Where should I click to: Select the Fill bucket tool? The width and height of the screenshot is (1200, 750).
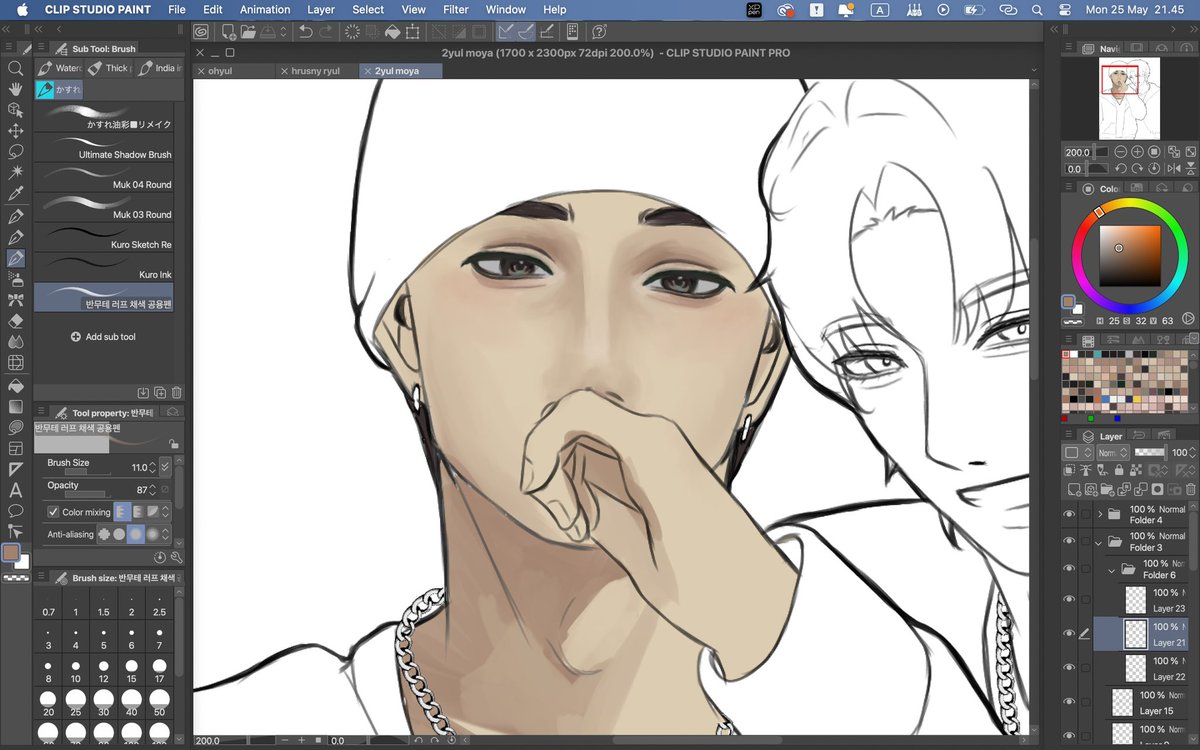pyautogui.click(x=15, y=385)
